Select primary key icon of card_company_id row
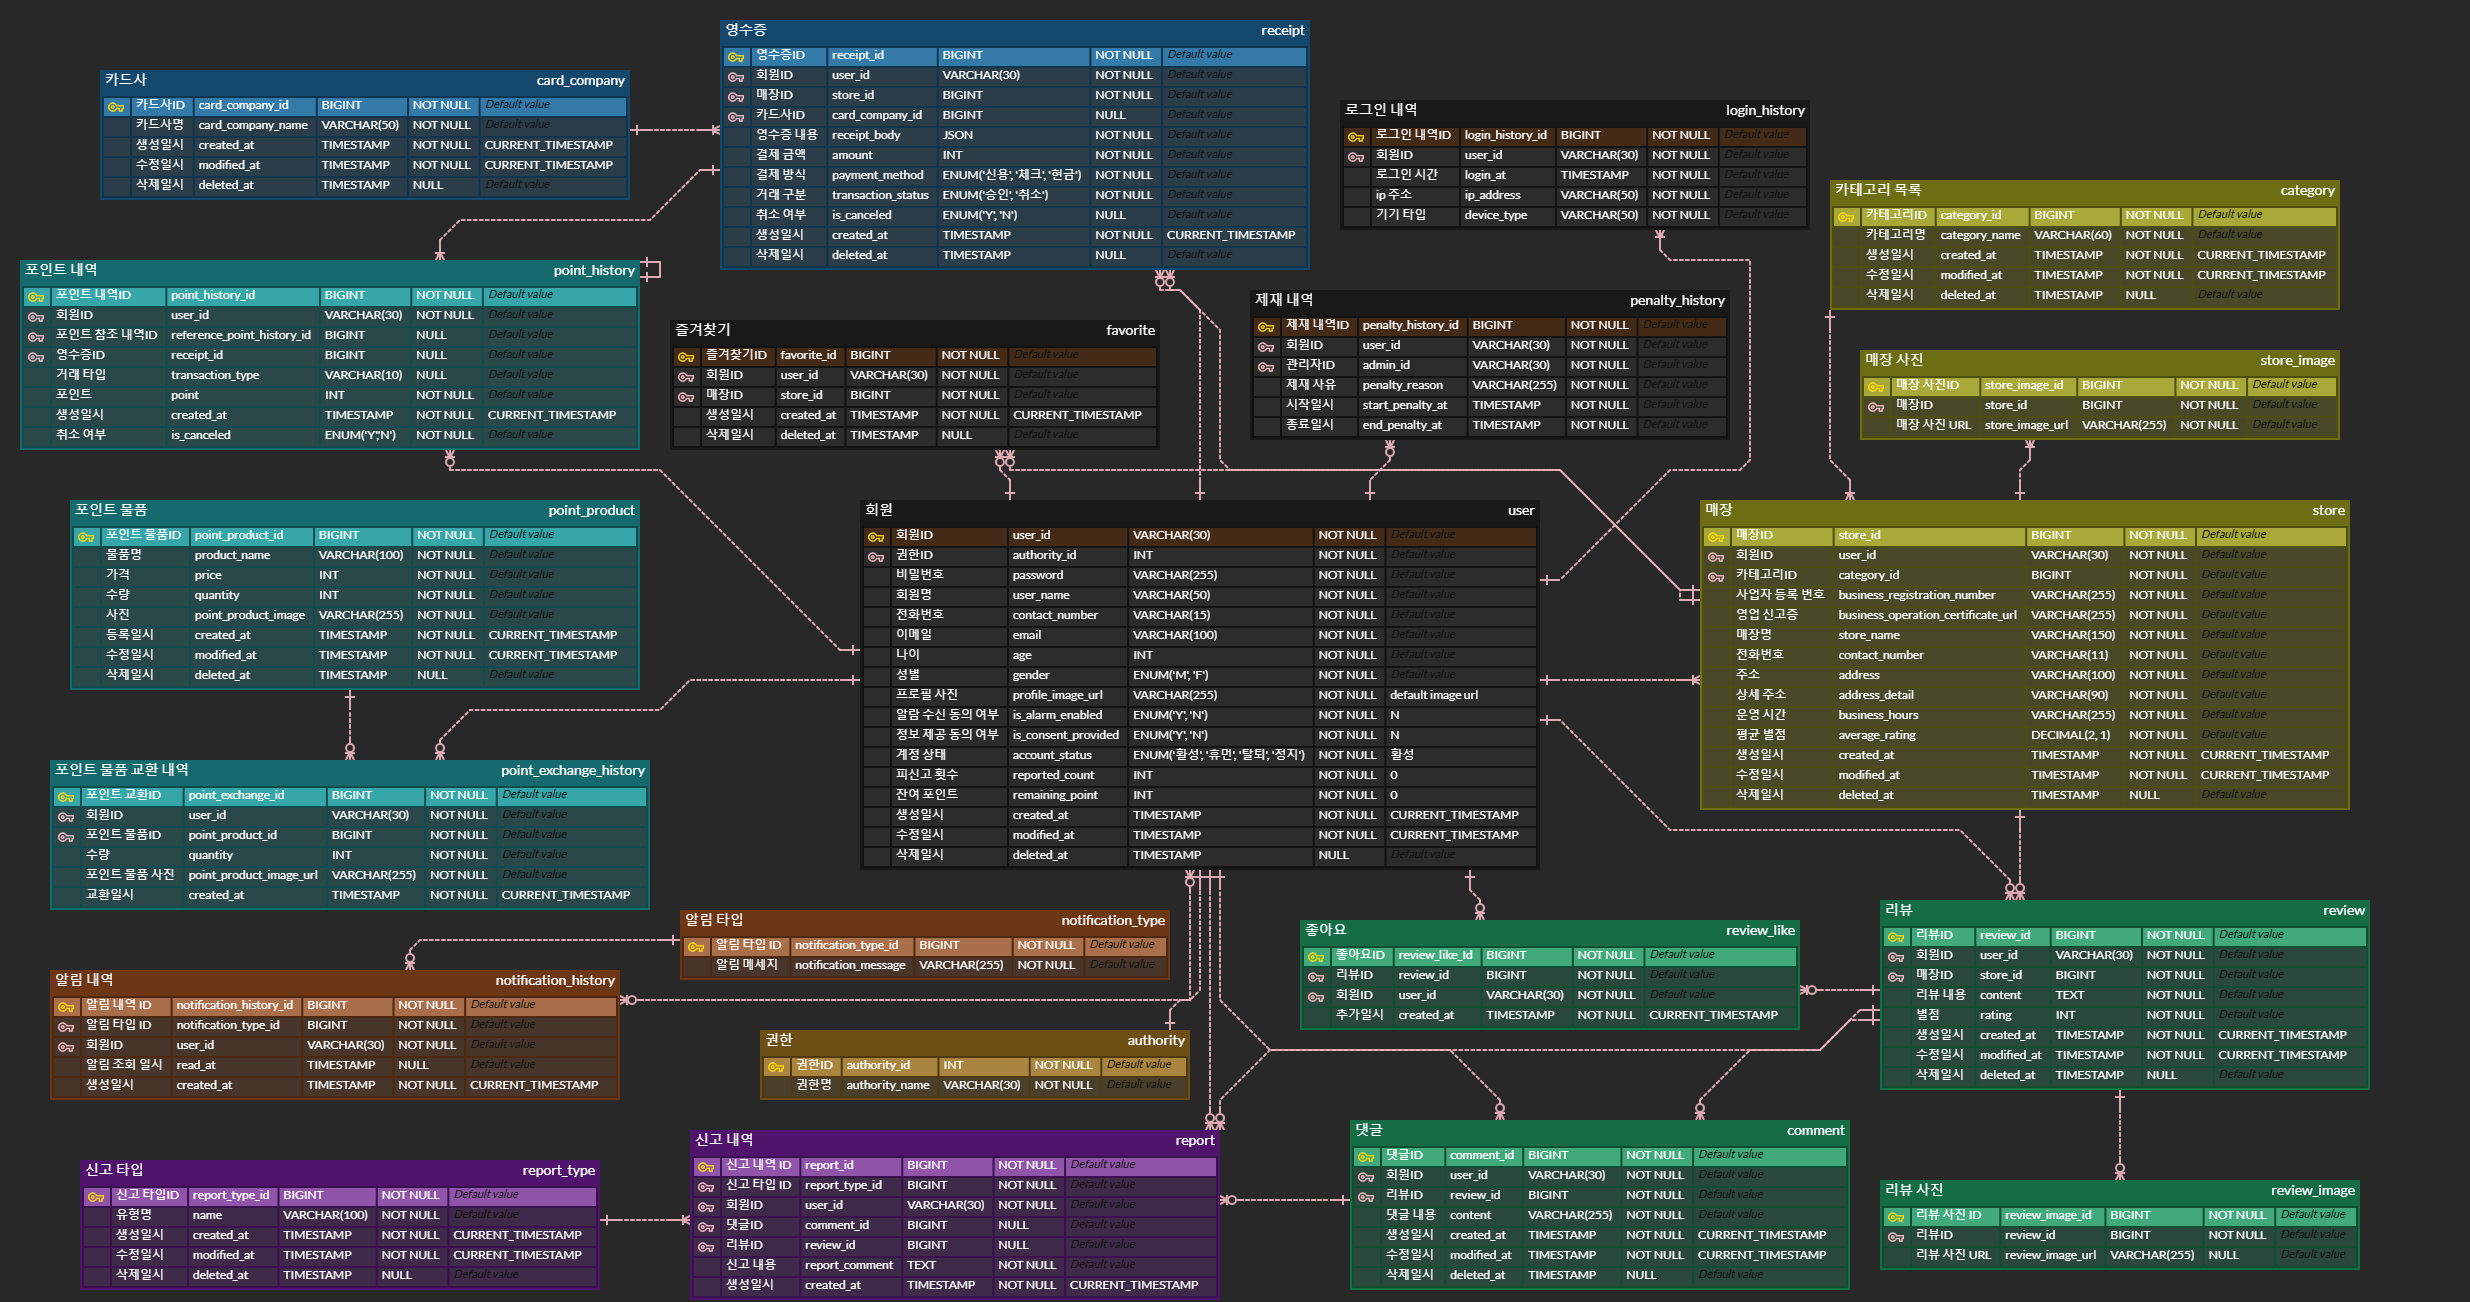The height and width of the screenshot is (1302, 2470). [x=116, y=107]
